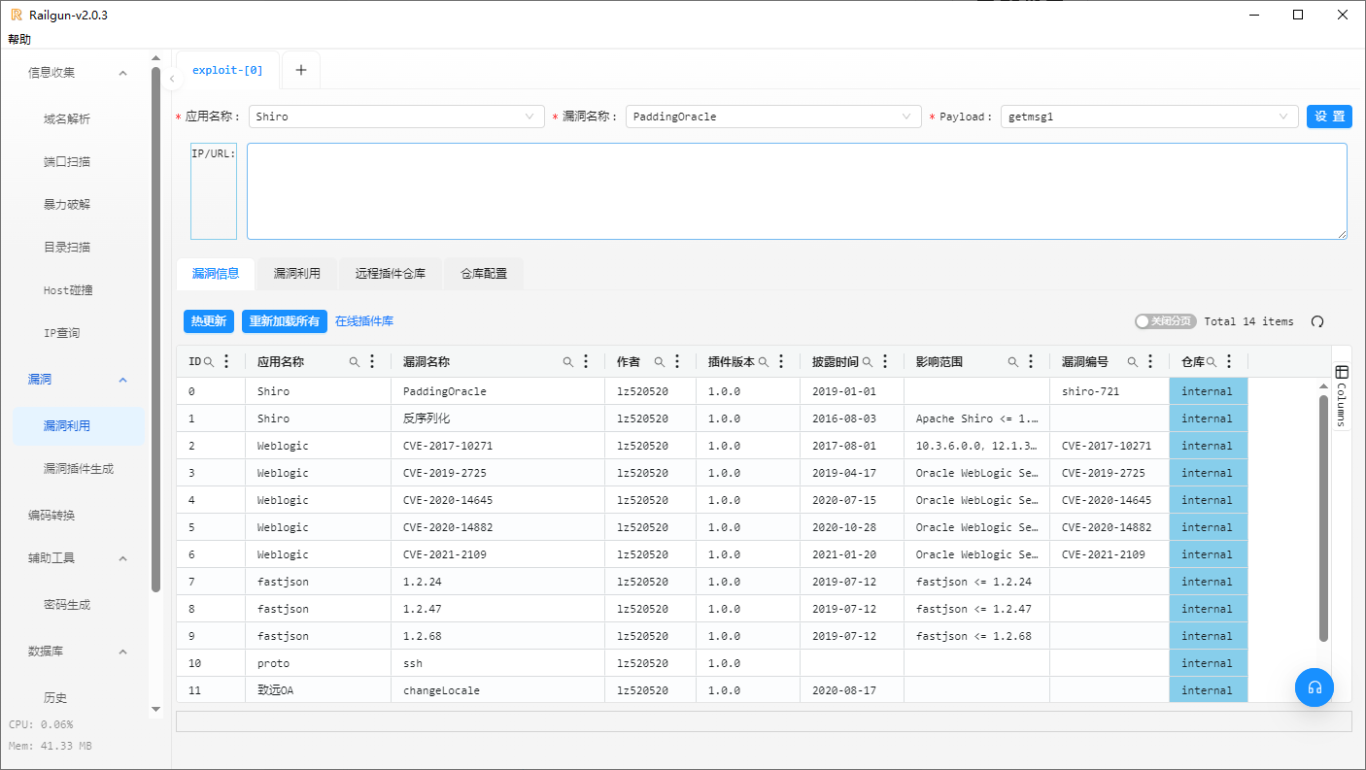
Task: Select 端口扫描 in the sidebar
Action: pos(67,162)
